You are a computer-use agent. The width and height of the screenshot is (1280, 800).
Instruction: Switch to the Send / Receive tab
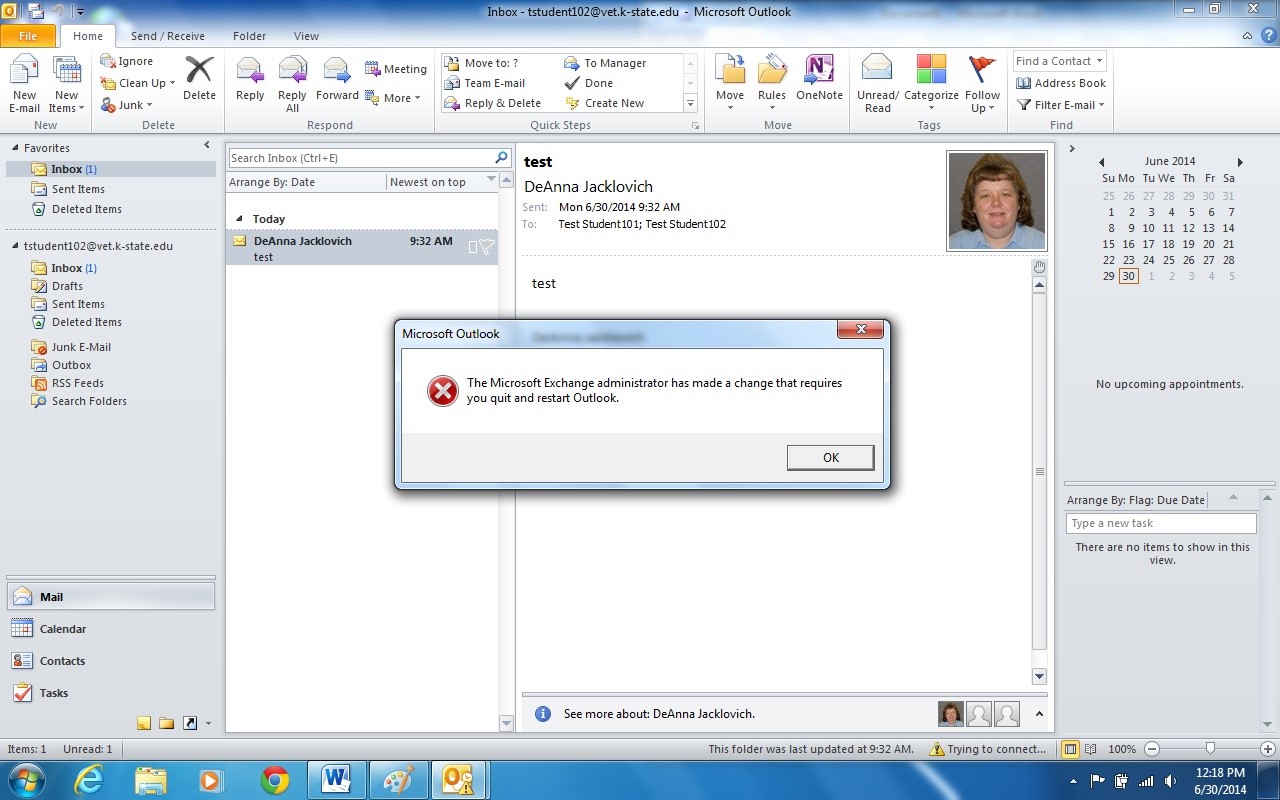pyautogui.click(x=168, y=36)
